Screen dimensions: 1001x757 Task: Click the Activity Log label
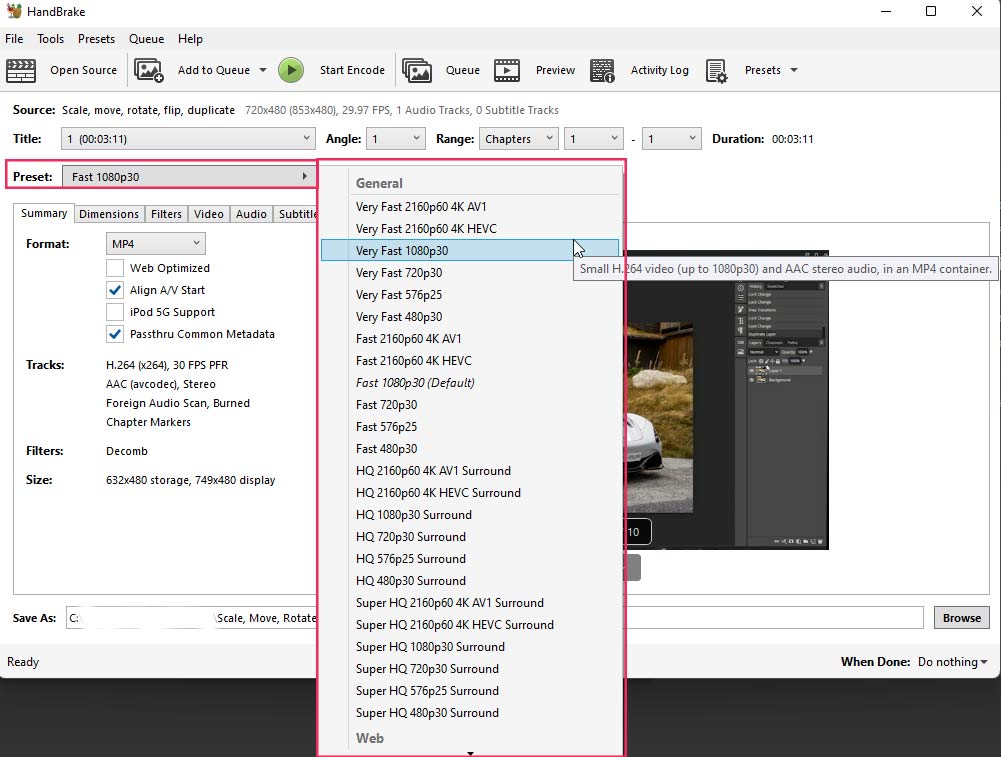[659, 70]
